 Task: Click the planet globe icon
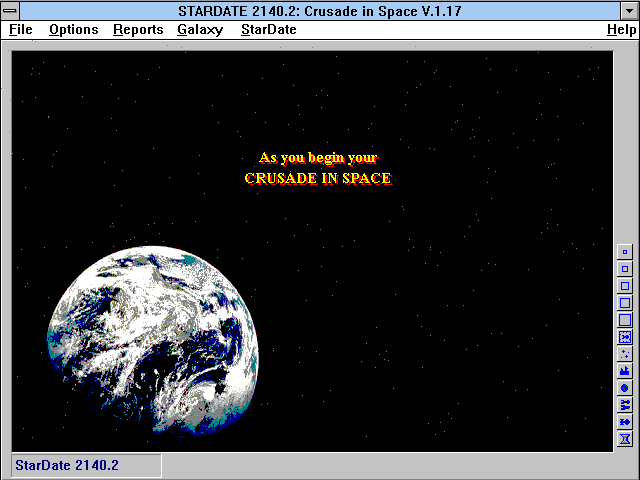point(624,388)
